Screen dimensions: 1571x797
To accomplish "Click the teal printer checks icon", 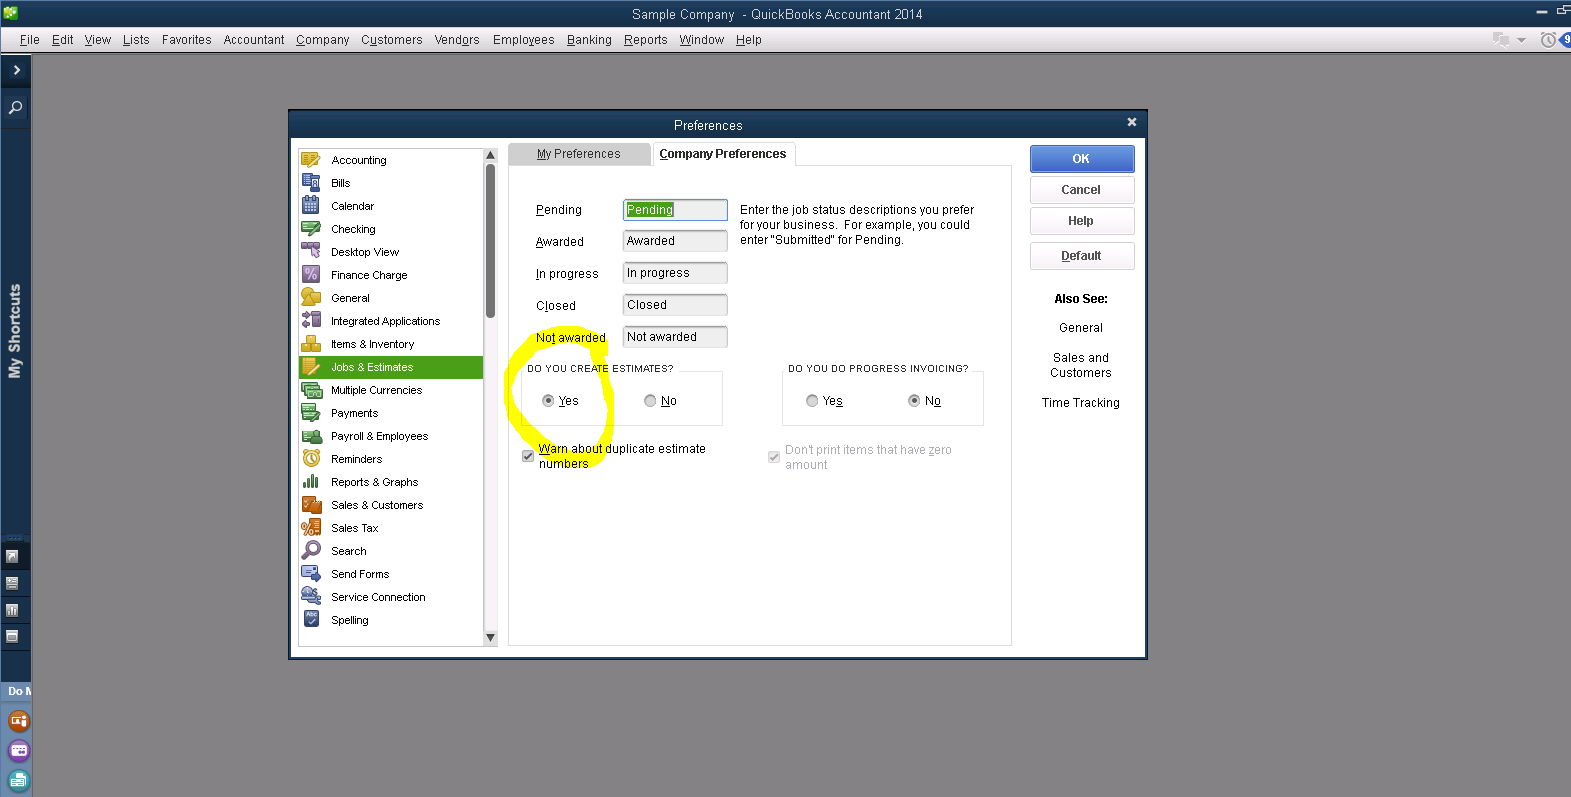I will tap(18, 781).
